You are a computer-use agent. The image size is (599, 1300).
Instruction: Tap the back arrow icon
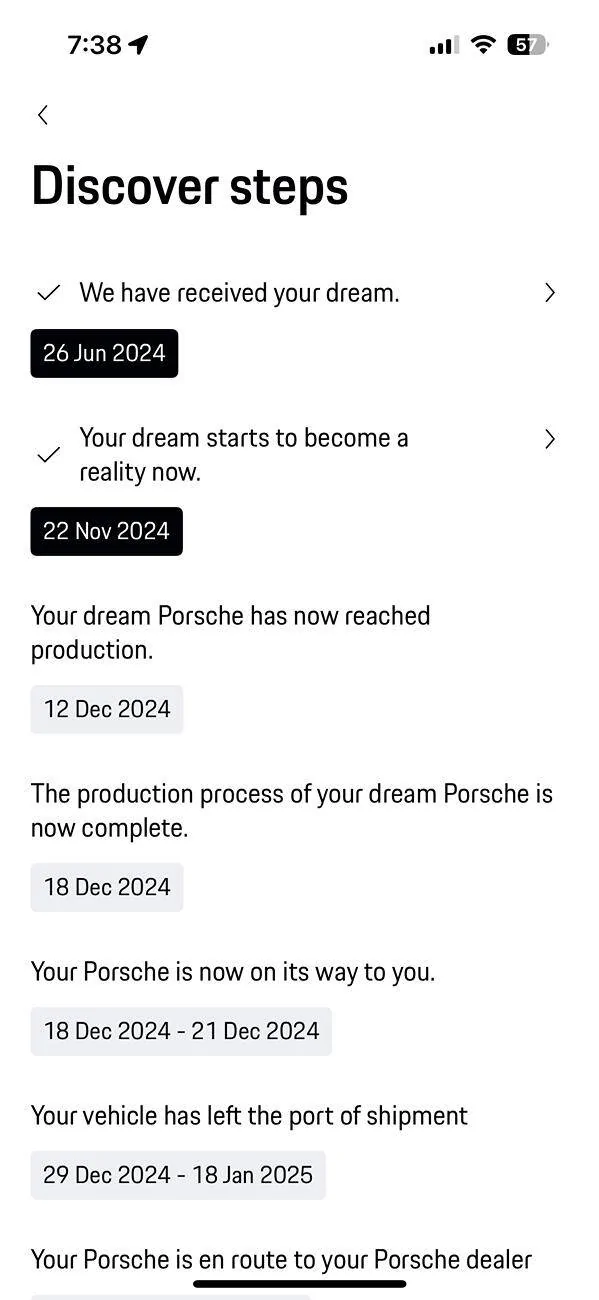coord(42,115)
